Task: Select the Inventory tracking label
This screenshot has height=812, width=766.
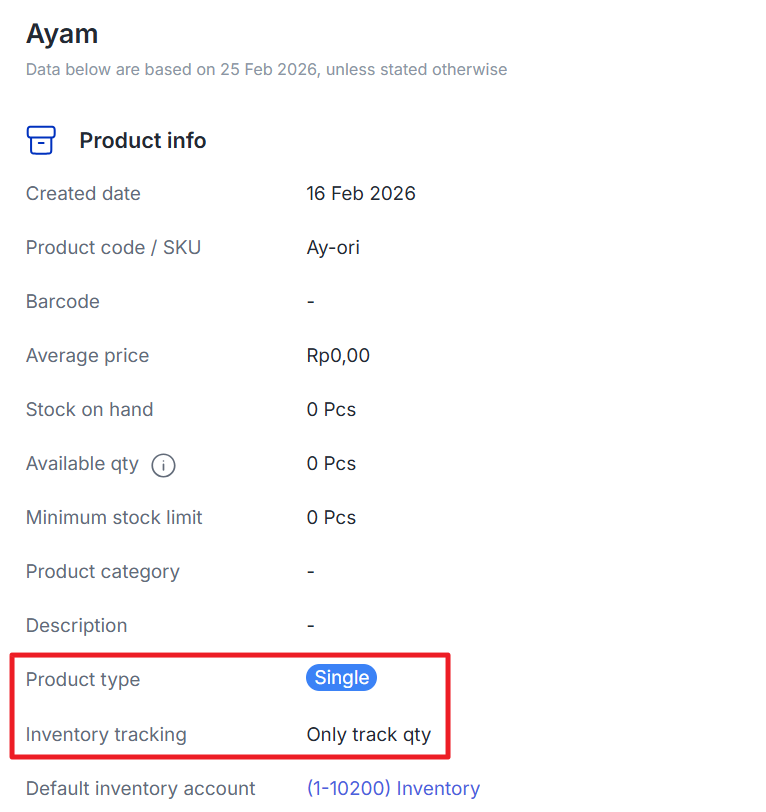Action: click(x=106, y=734)
